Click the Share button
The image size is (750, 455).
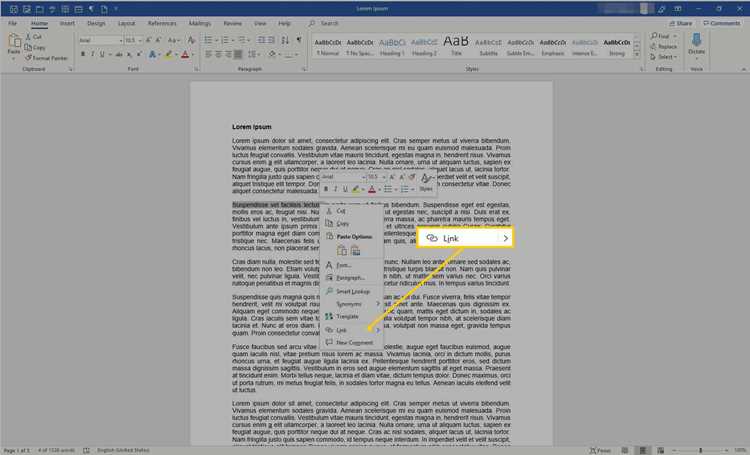(x=681, y=23)
